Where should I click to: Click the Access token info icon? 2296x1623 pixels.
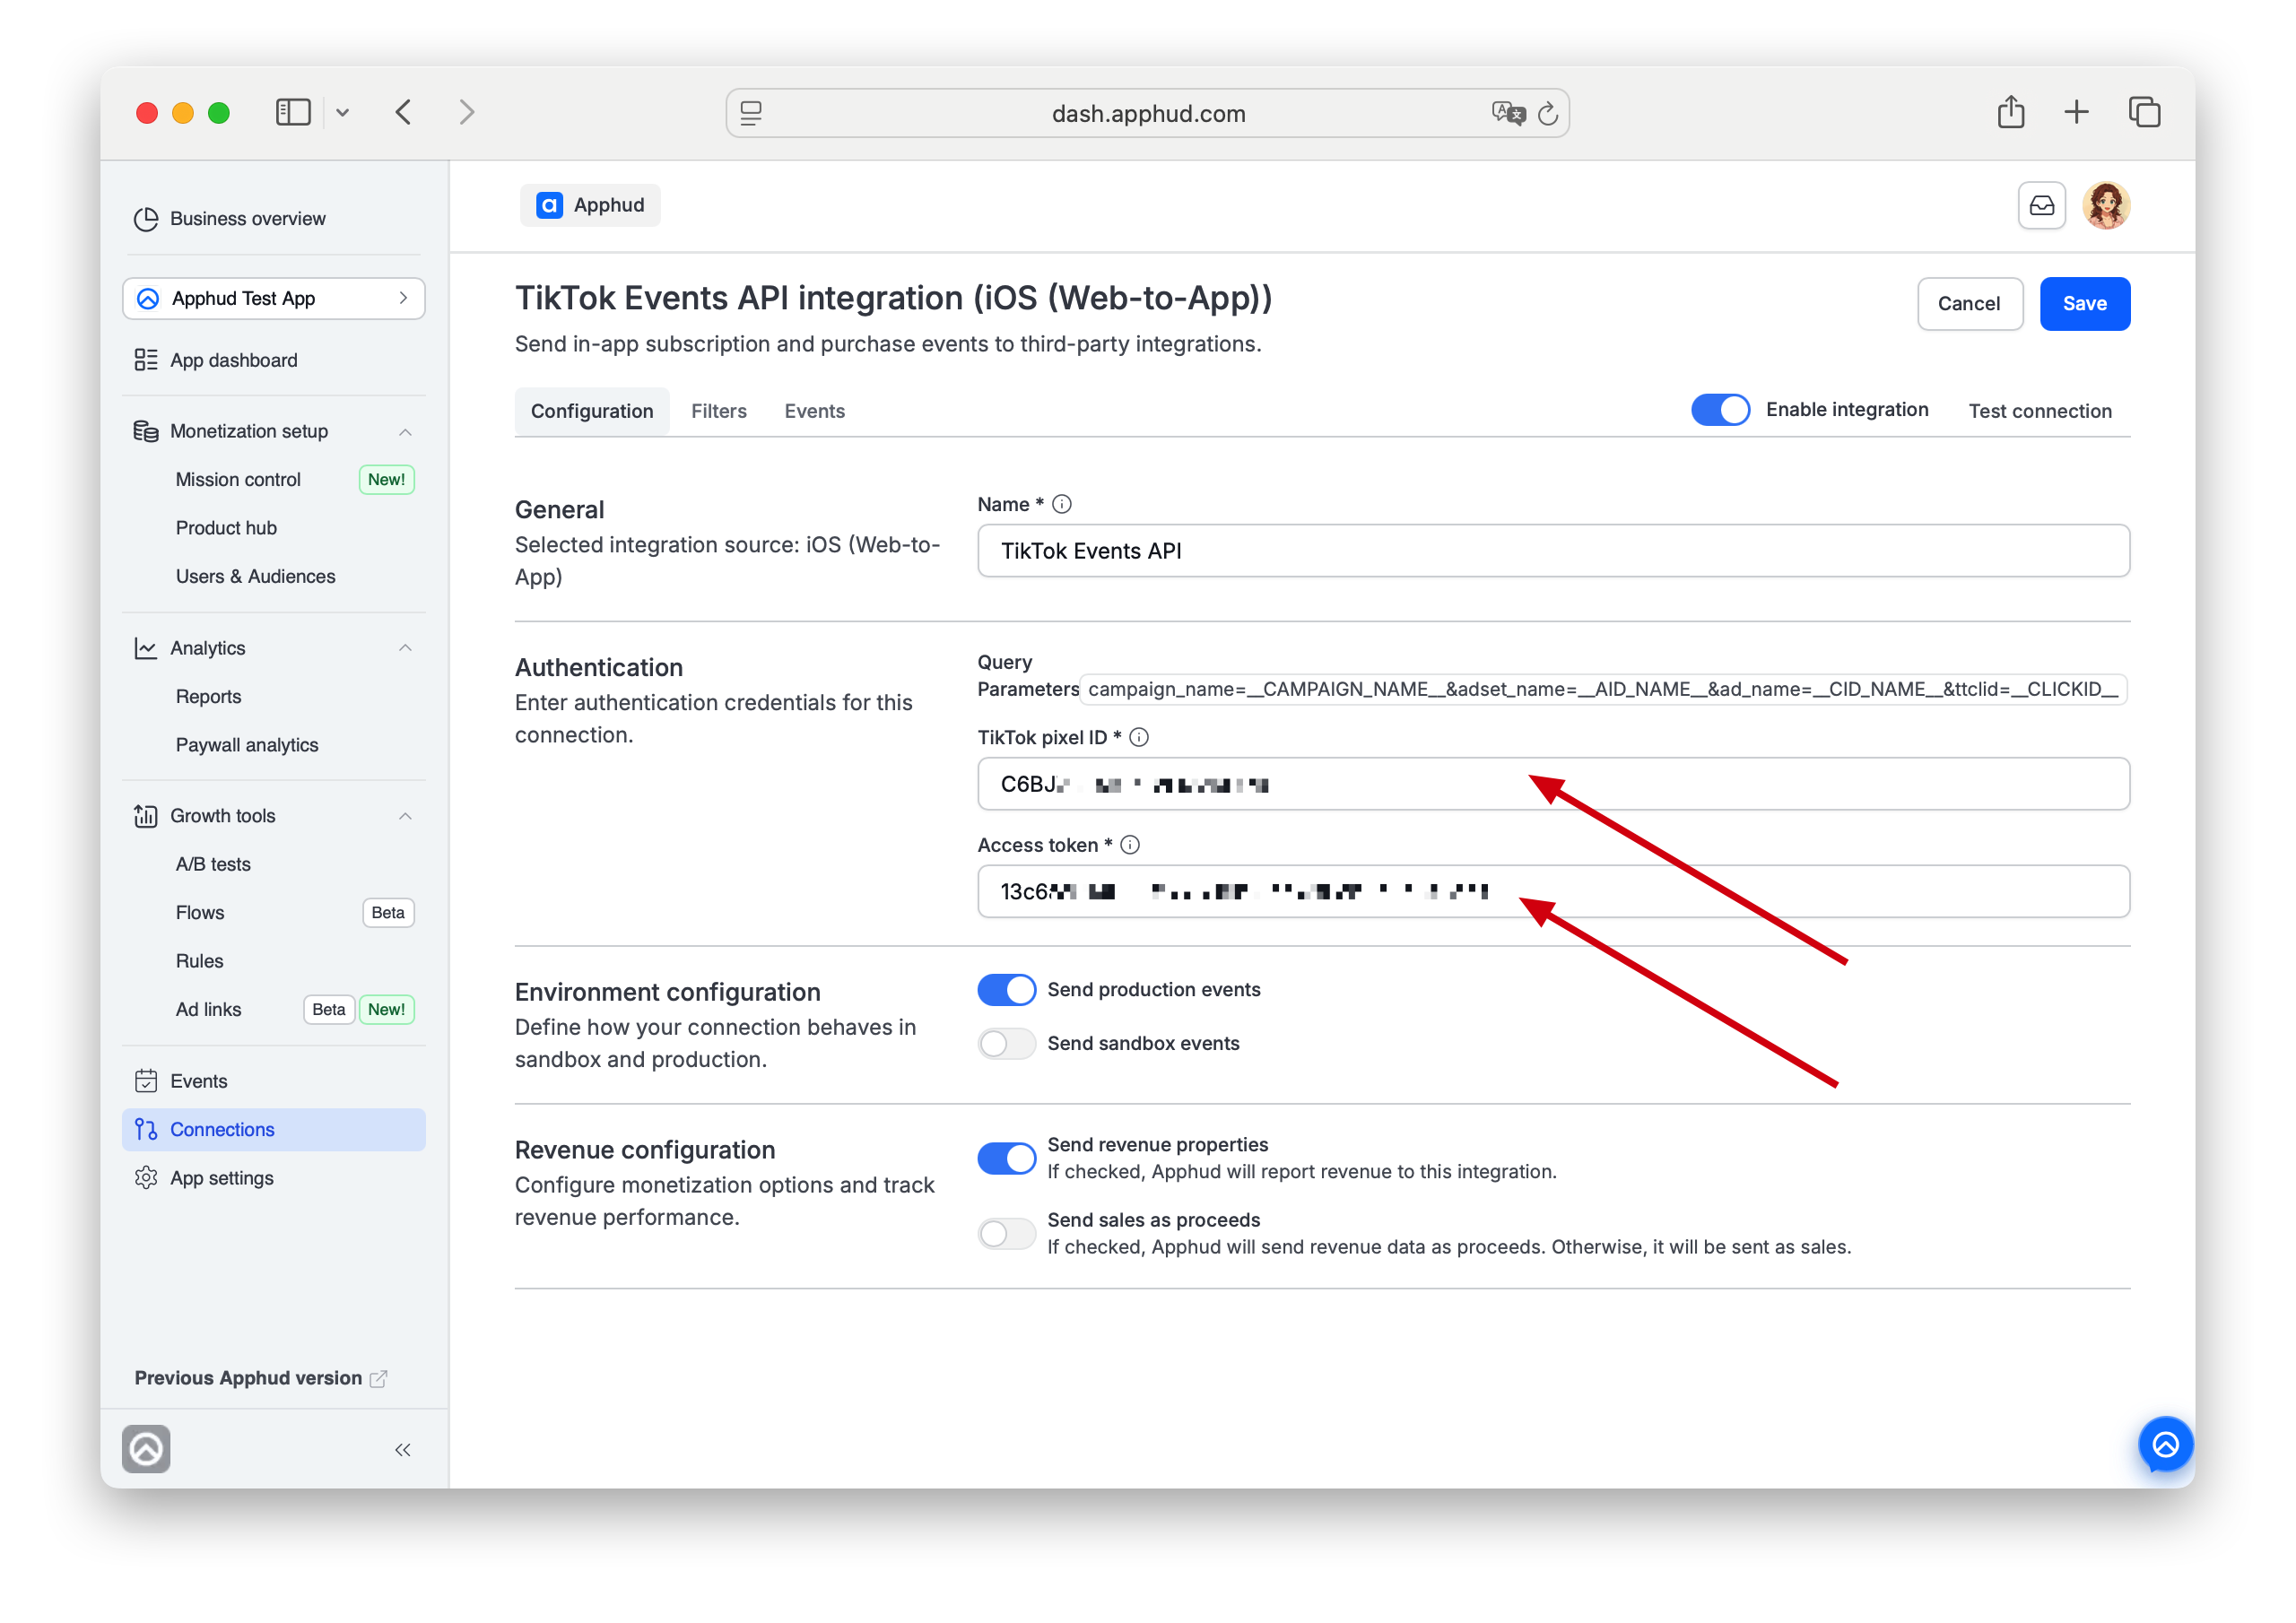(1130, 846)
